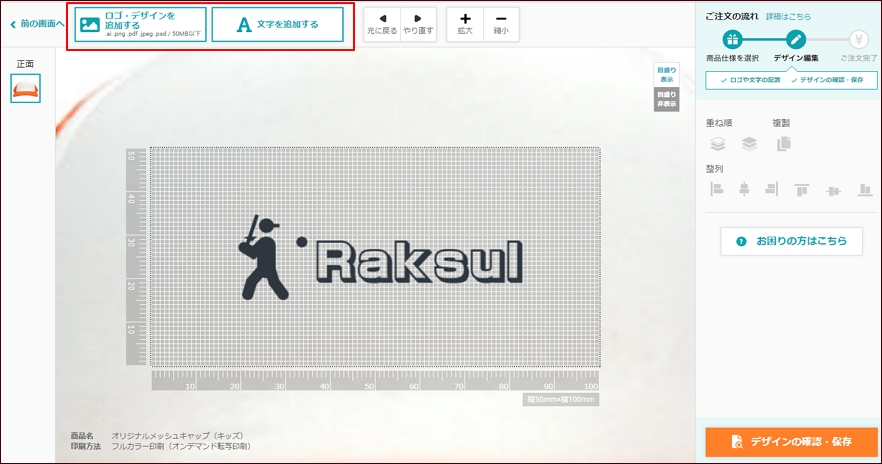
Task: Click the 複製 duplicate icon
Action: 784,144
